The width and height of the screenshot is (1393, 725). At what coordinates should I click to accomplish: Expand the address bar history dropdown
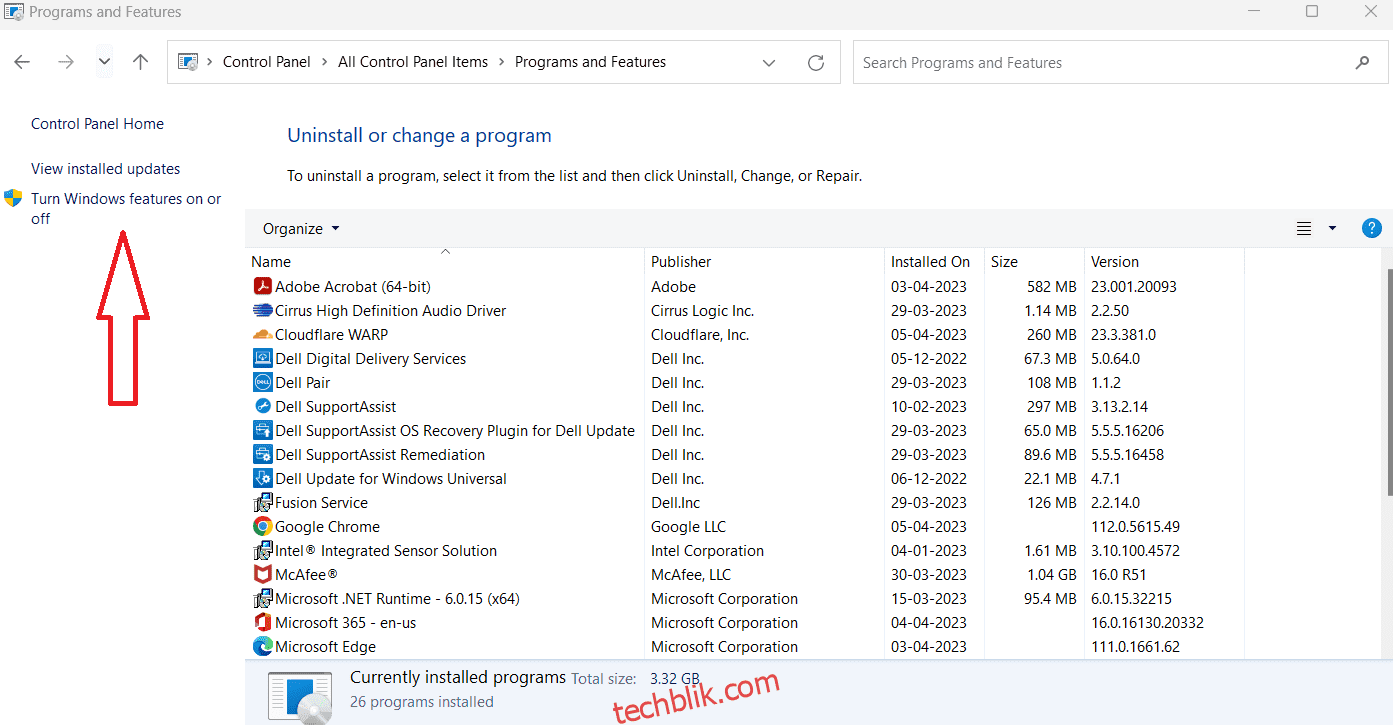(769, 63)
